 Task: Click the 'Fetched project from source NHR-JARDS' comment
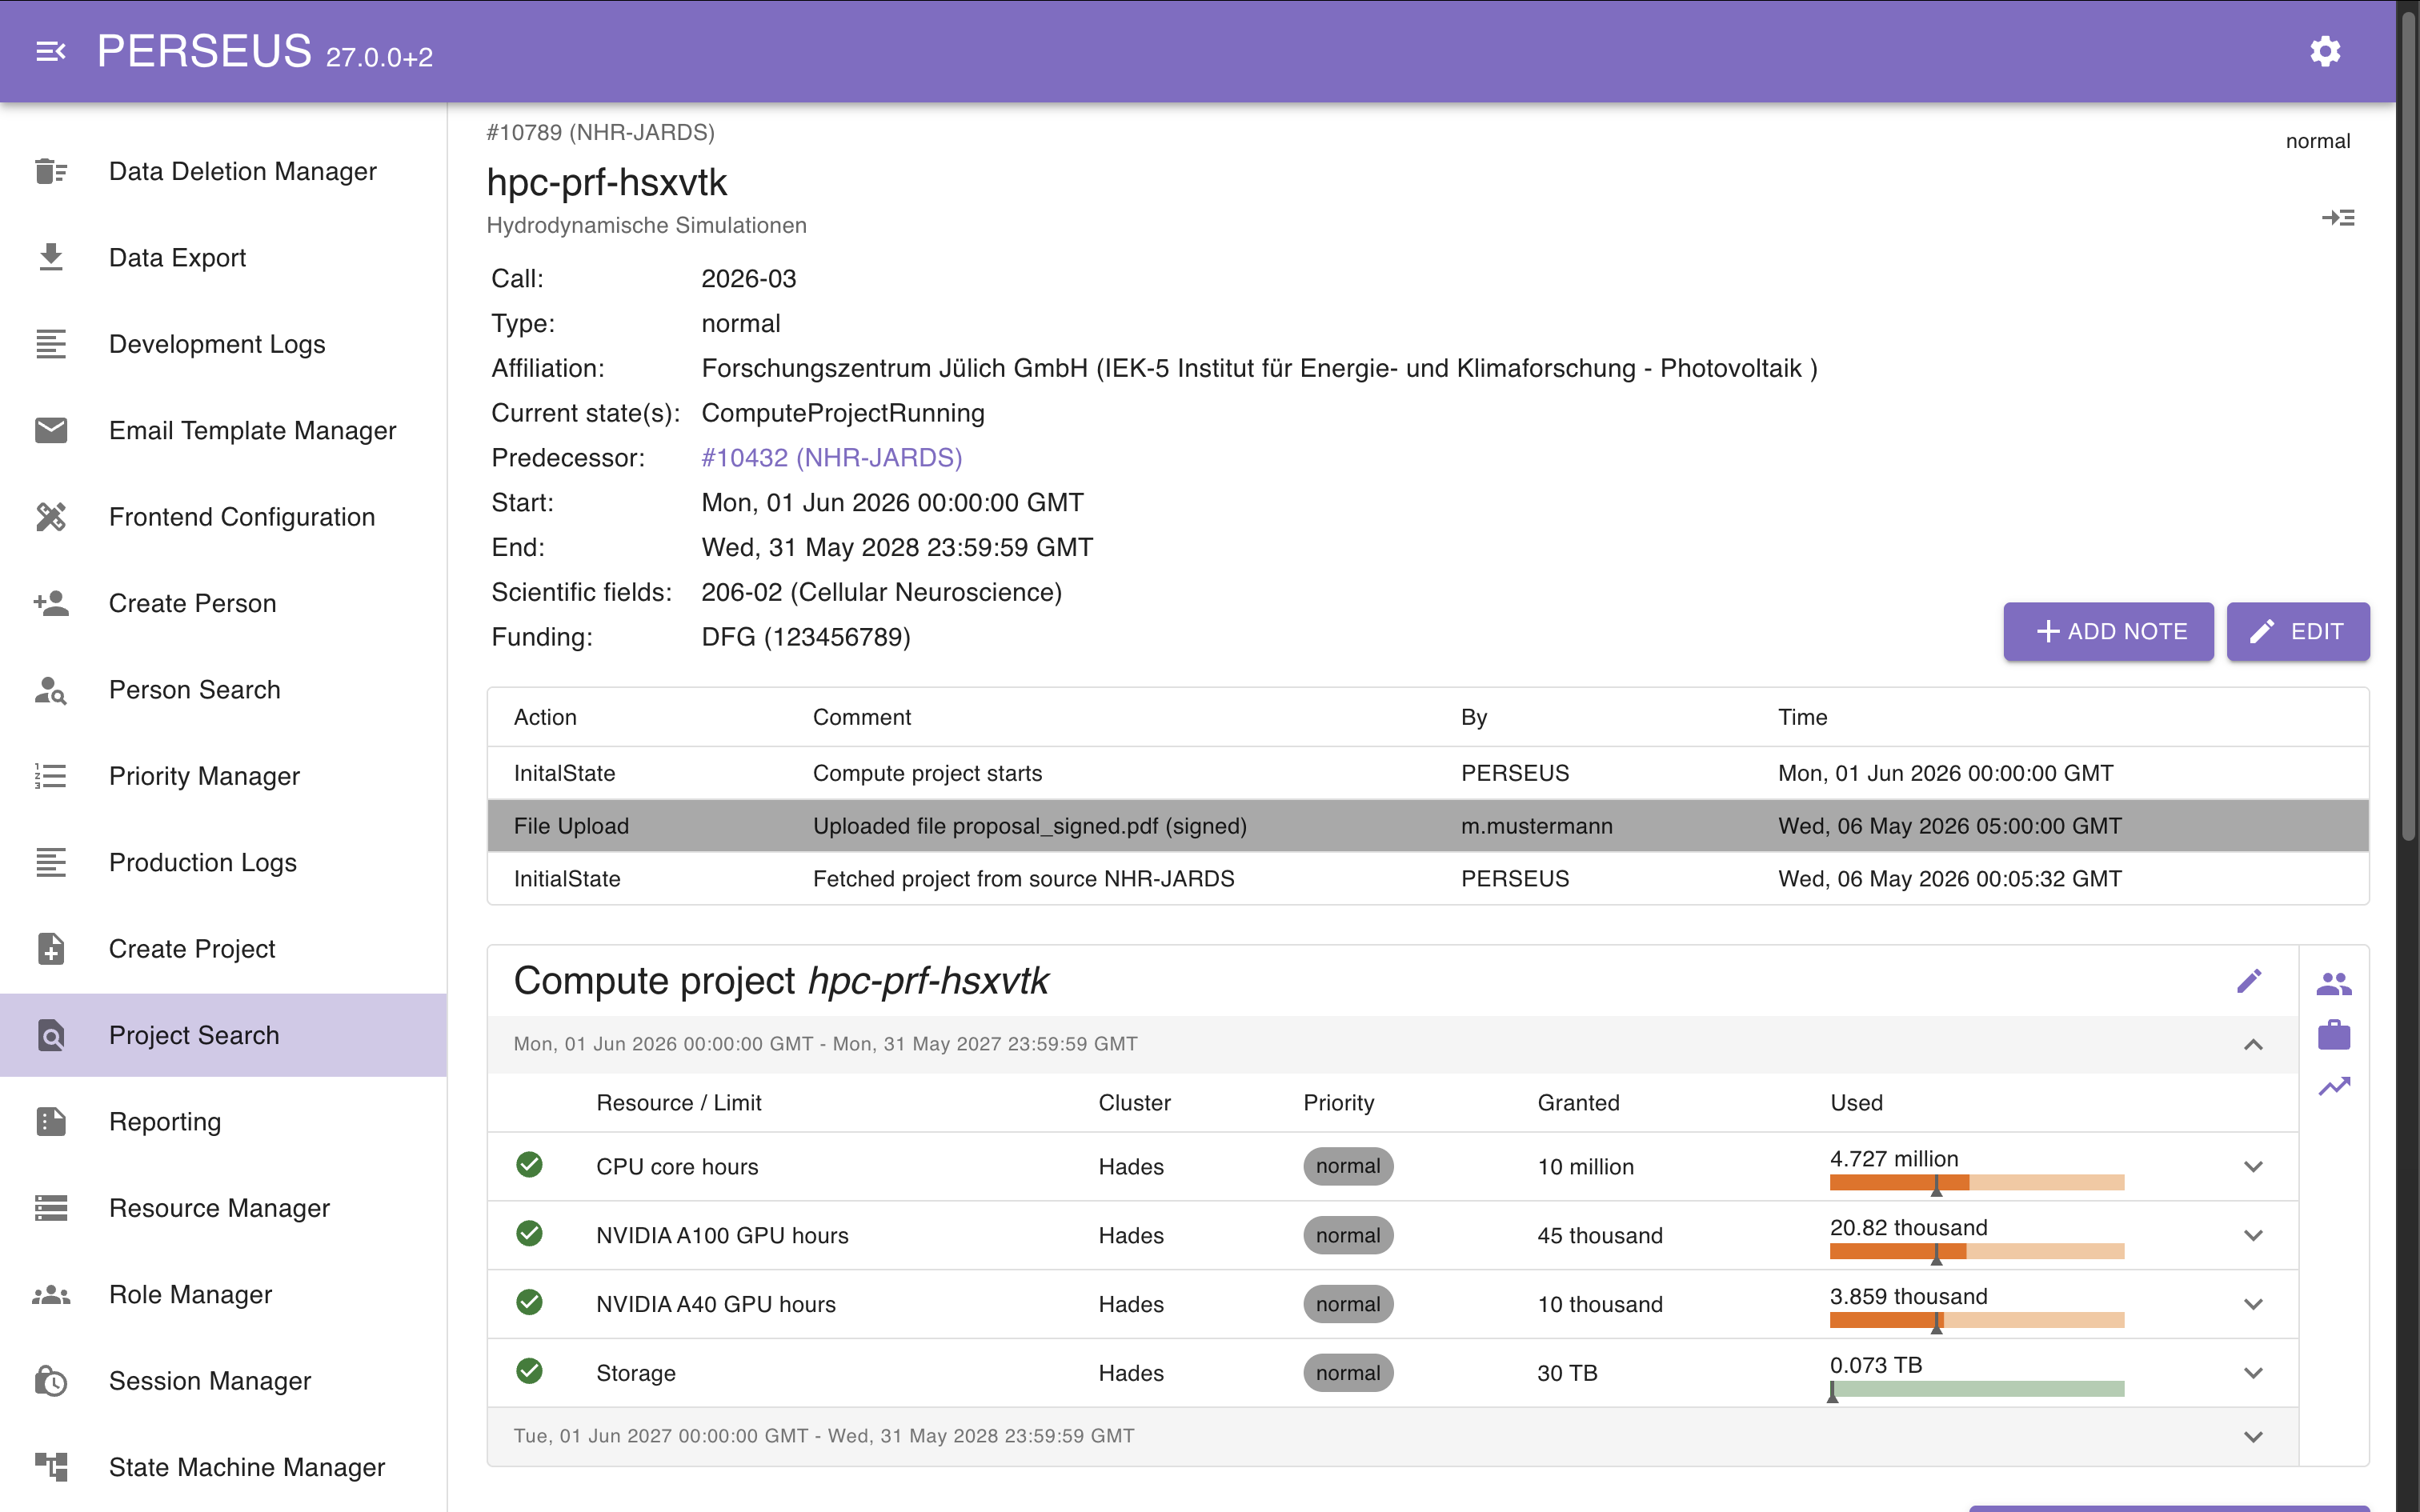[x=1023, y=878]
